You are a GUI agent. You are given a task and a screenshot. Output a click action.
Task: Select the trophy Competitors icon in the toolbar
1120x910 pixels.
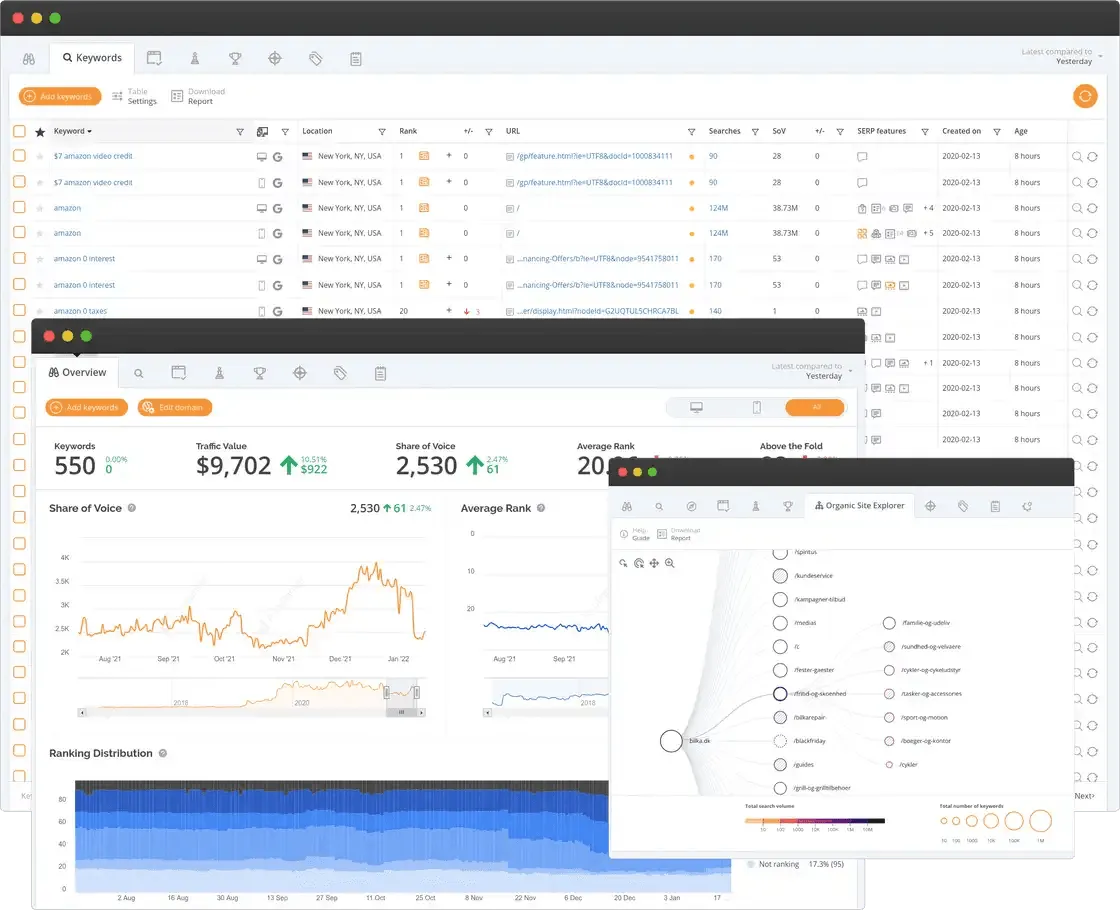[x=234, y=58]
